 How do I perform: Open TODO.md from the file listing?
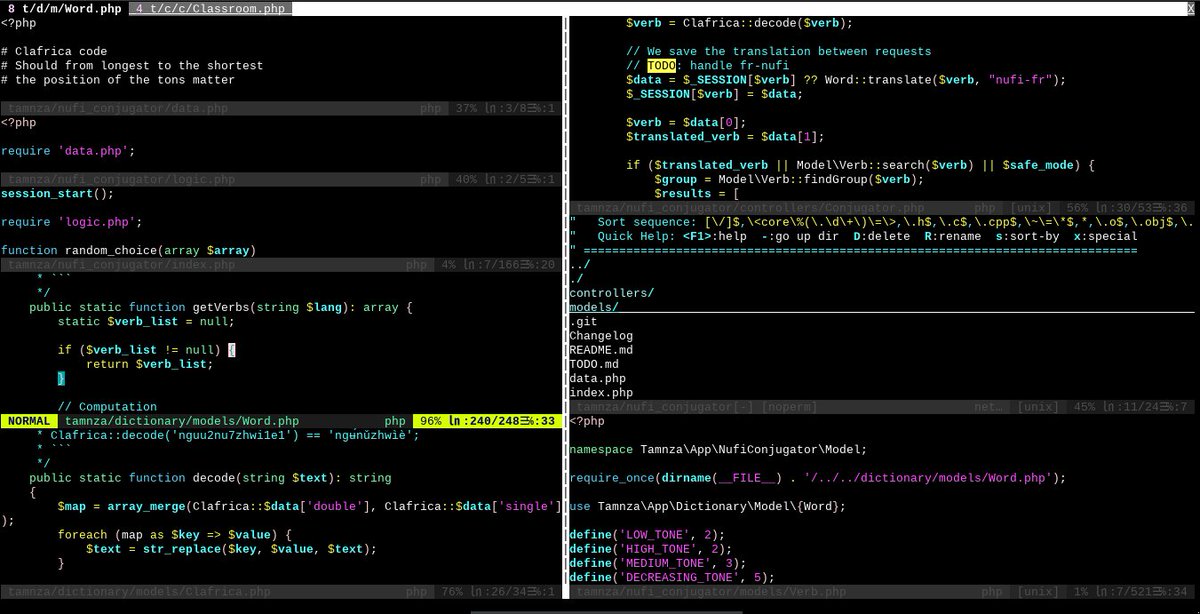pyautogui.click(x=594, y=364)
